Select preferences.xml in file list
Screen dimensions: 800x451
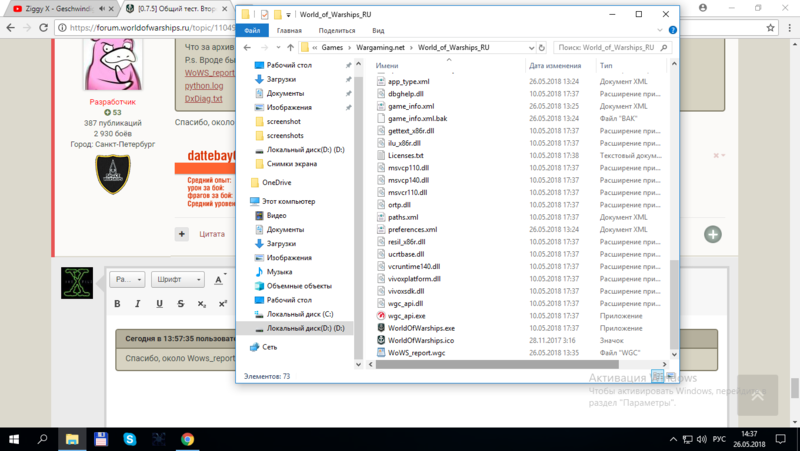point(412,230)
